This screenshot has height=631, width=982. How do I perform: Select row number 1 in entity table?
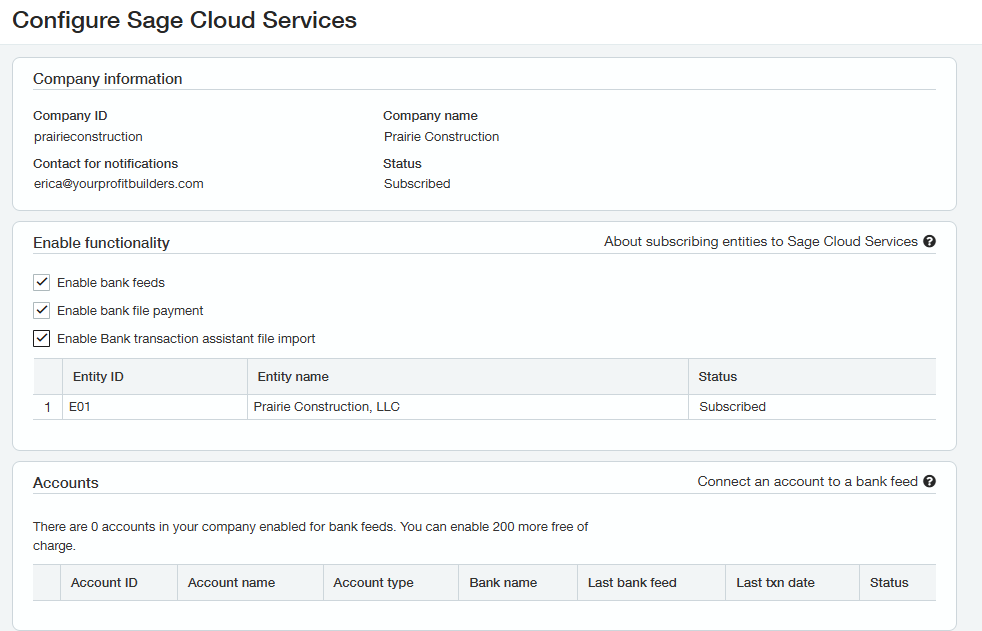48,407
